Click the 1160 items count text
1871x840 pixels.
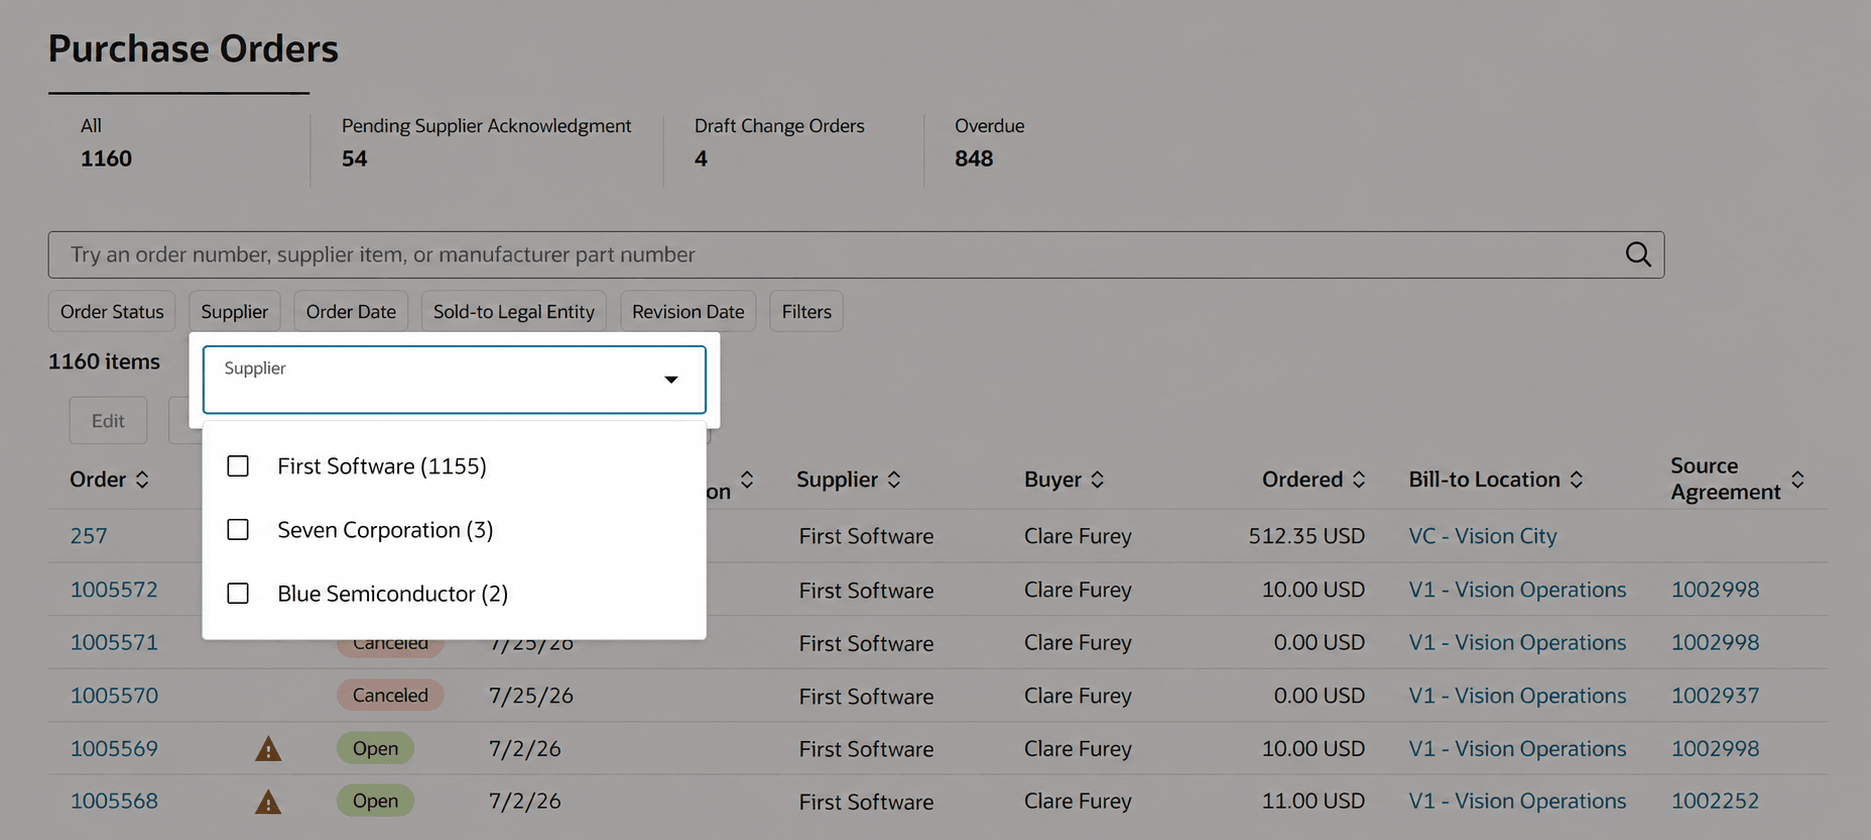(104, 362)
